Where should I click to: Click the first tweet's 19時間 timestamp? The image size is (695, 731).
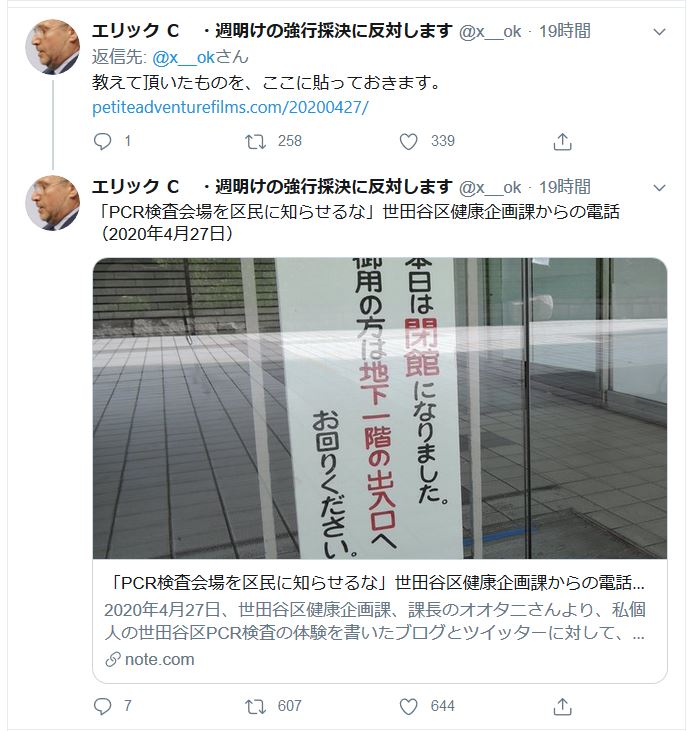pos(565,31)
